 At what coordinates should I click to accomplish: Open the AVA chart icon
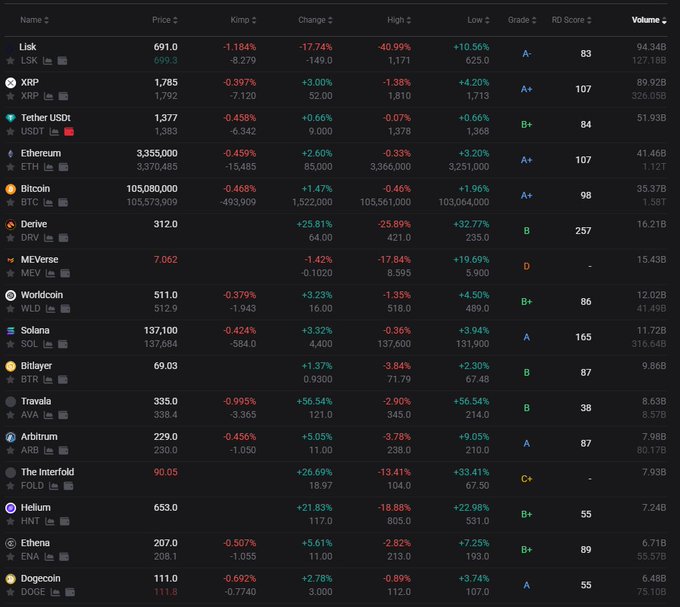pyautogui.click(x=48, y=415)
